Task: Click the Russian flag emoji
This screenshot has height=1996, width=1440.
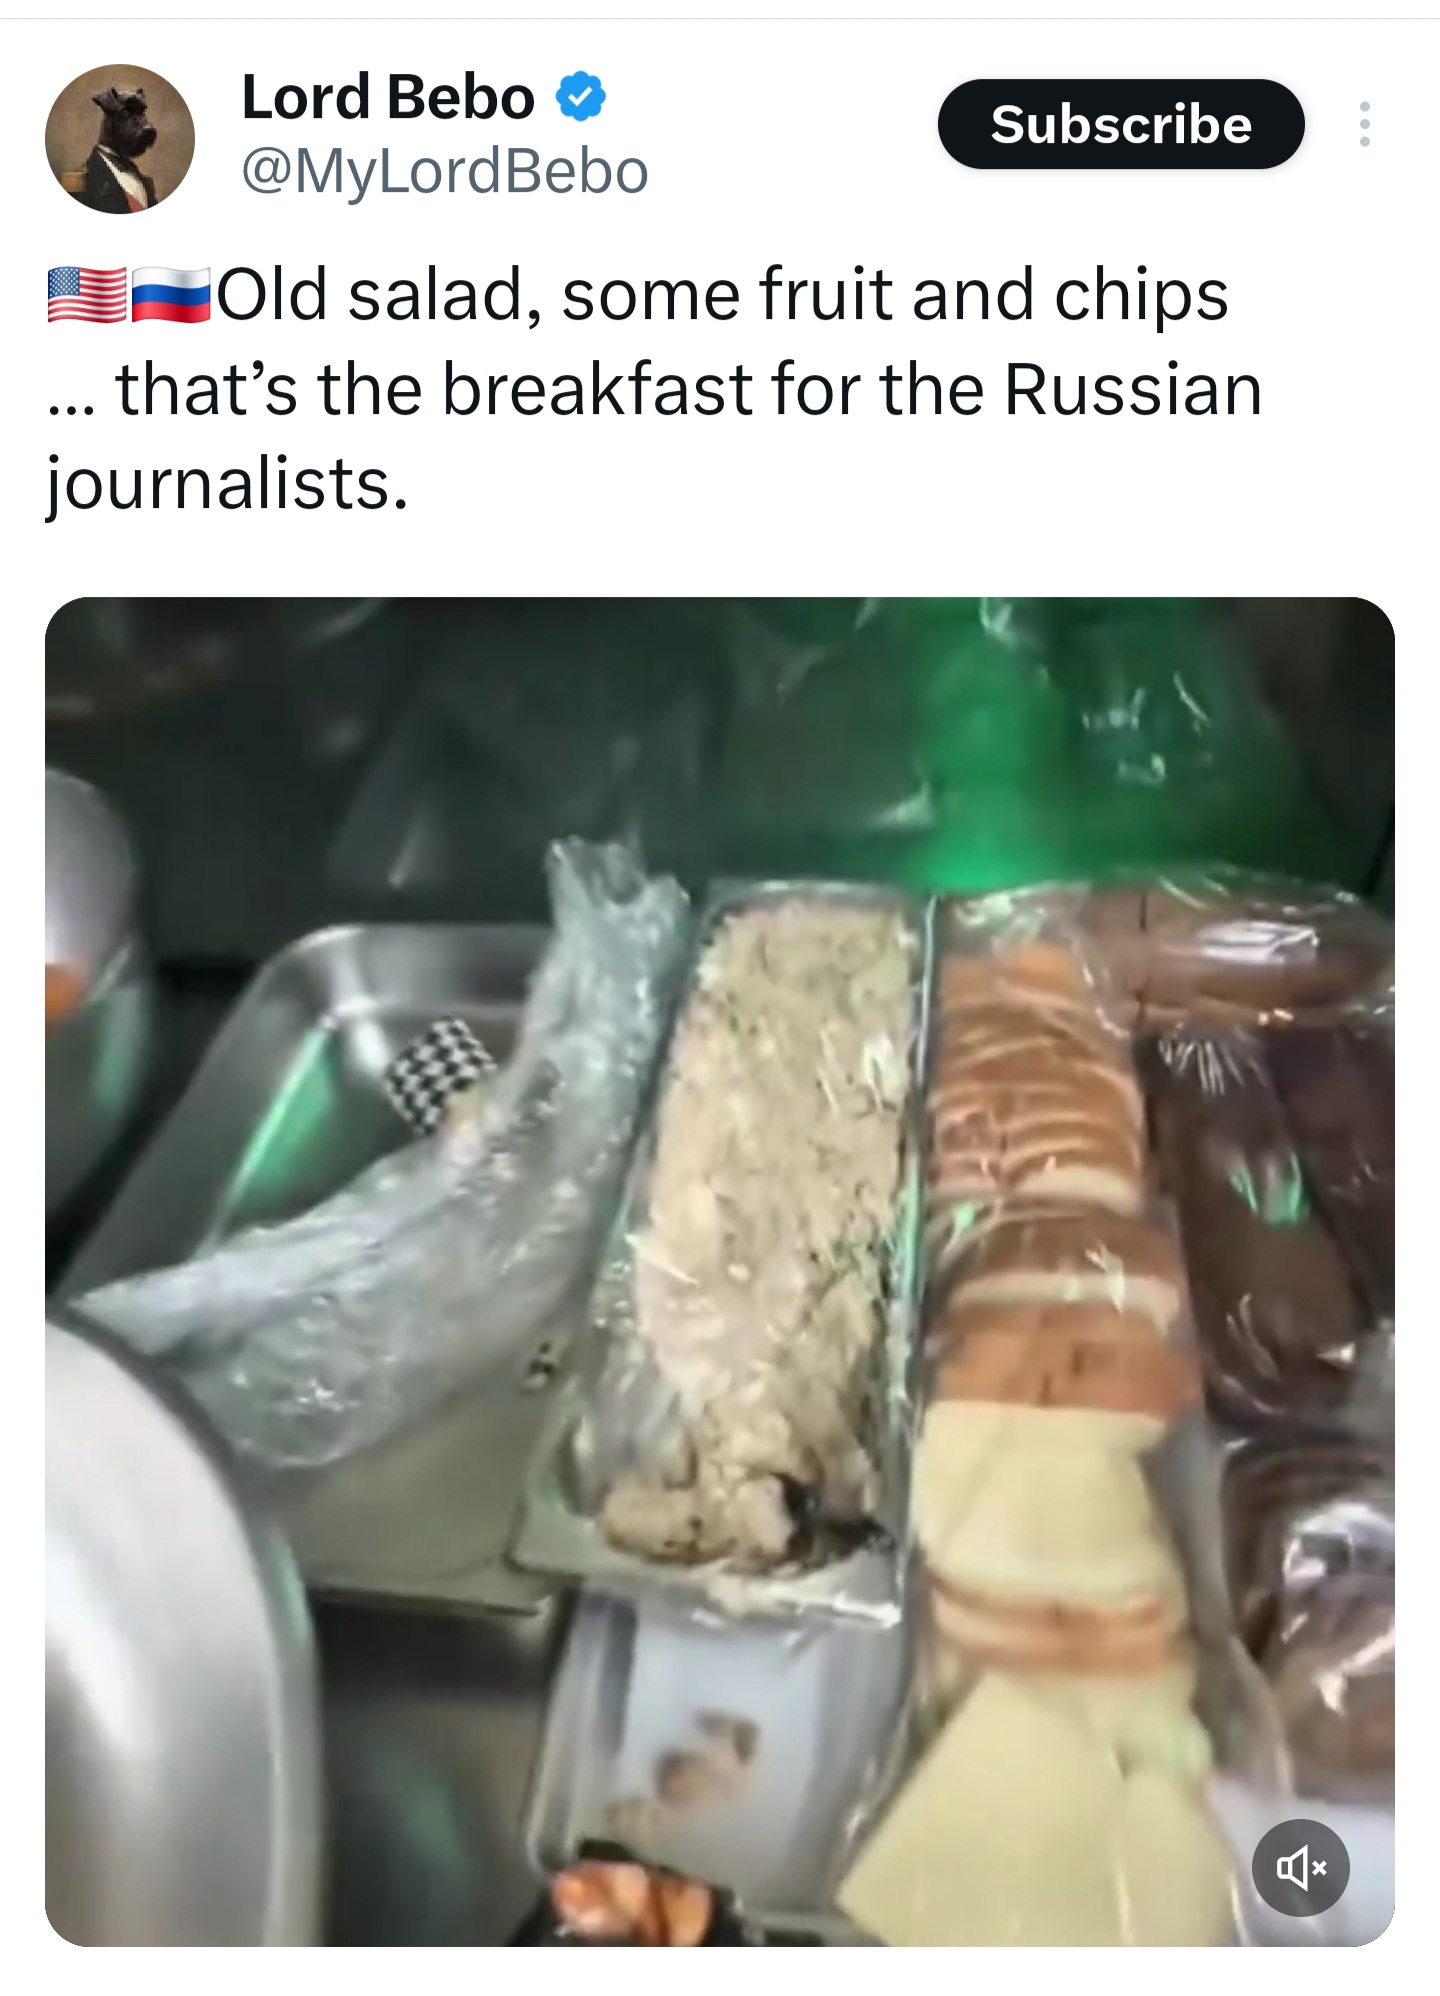Action: click(170, 295)
